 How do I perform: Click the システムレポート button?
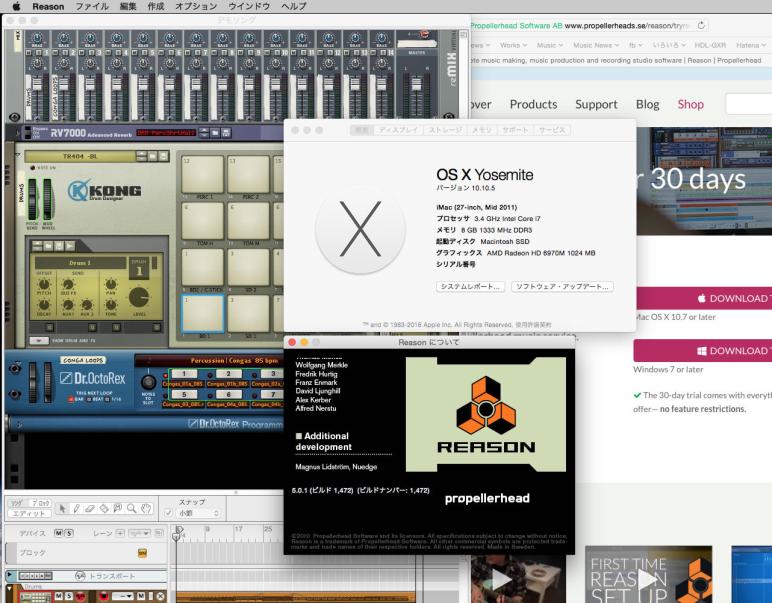(x=470, y=286)
